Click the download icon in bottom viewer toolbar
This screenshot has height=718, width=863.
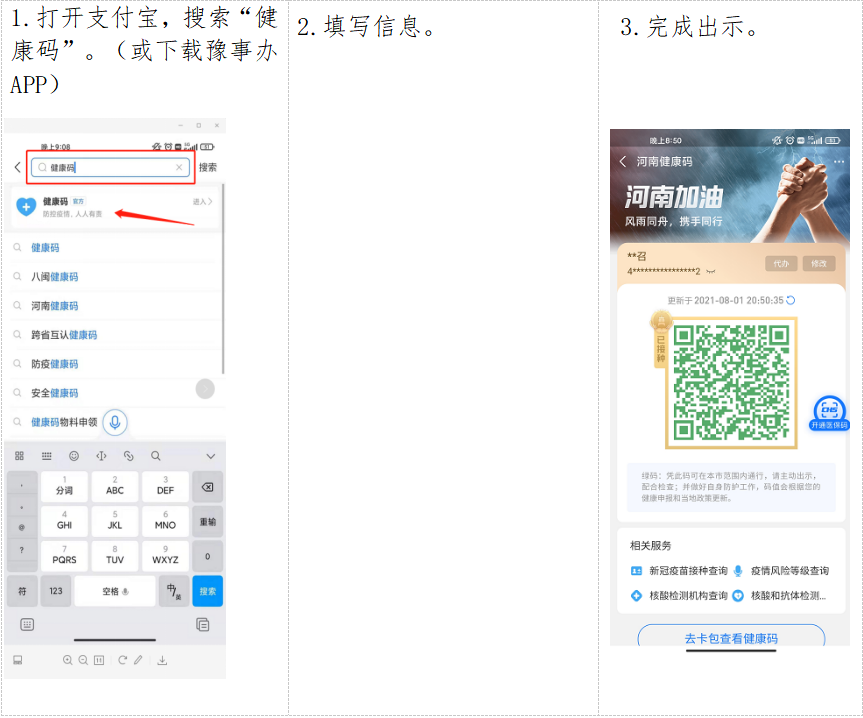click(162, 660)
